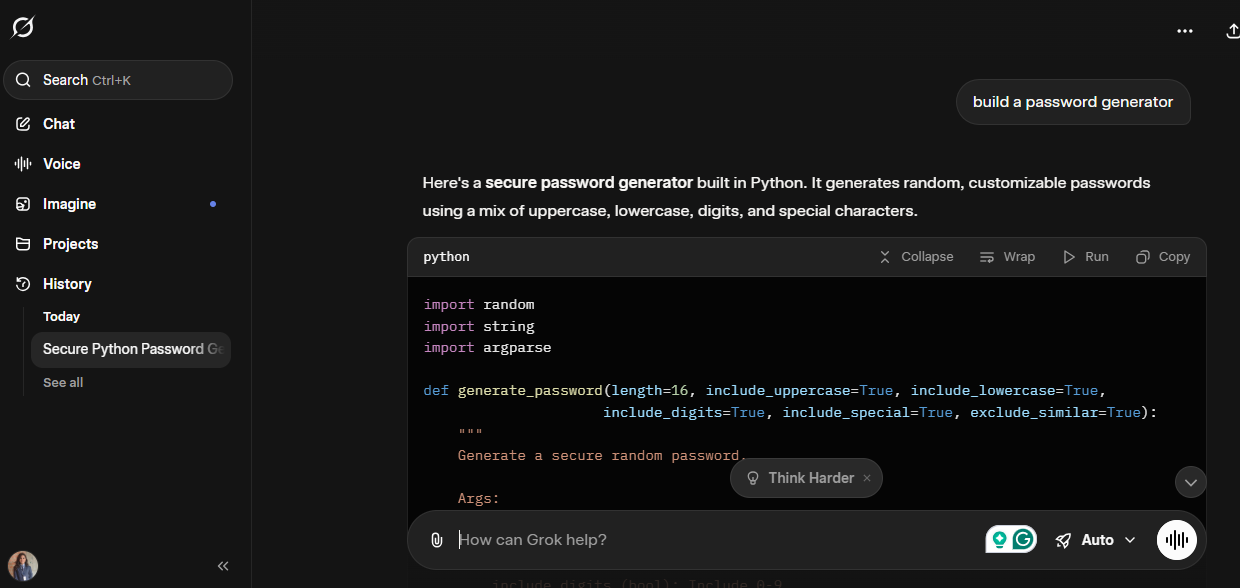This screenshot has width=1240, height=588.
Task: Click the search magnifier icon
Action: [24, 80]
